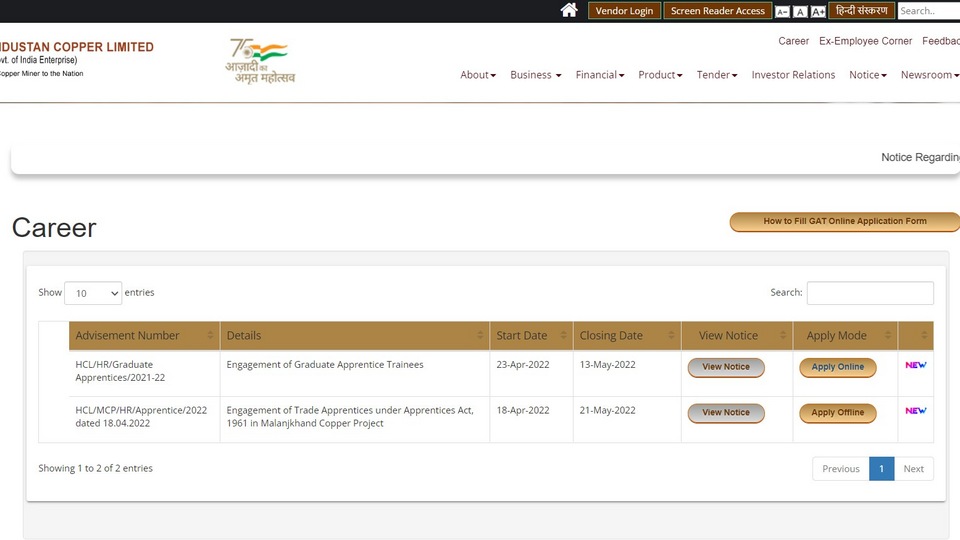Click the table Search input field

click(870, 293)
